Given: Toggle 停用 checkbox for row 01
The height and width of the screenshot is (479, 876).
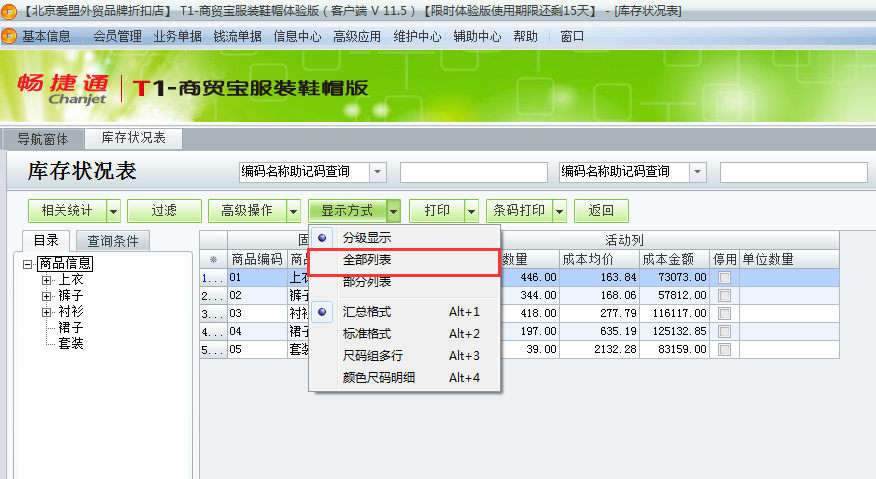Looking at the screenshot, I should pos(725,277).
